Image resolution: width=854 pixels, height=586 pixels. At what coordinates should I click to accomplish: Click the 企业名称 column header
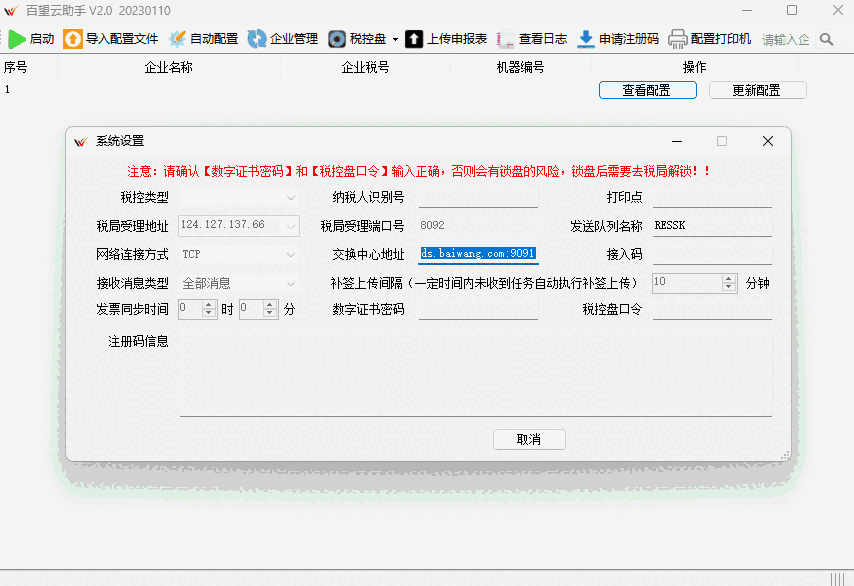tap(168, 67)
